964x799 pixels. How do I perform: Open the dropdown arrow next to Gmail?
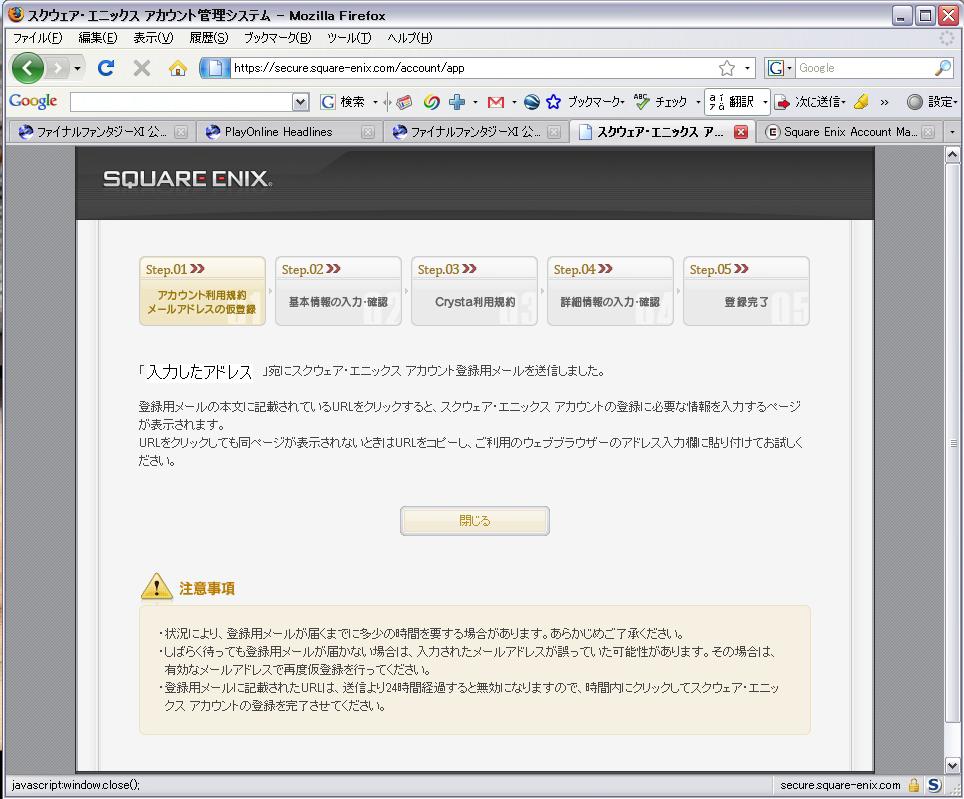click(514, 102)
